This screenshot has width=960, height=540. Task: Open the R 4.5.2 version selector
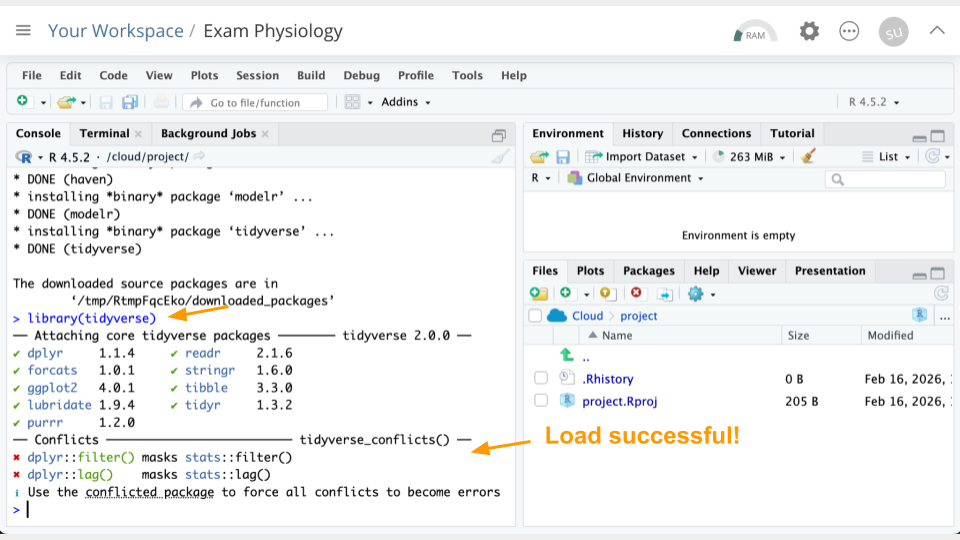point(874,102)
